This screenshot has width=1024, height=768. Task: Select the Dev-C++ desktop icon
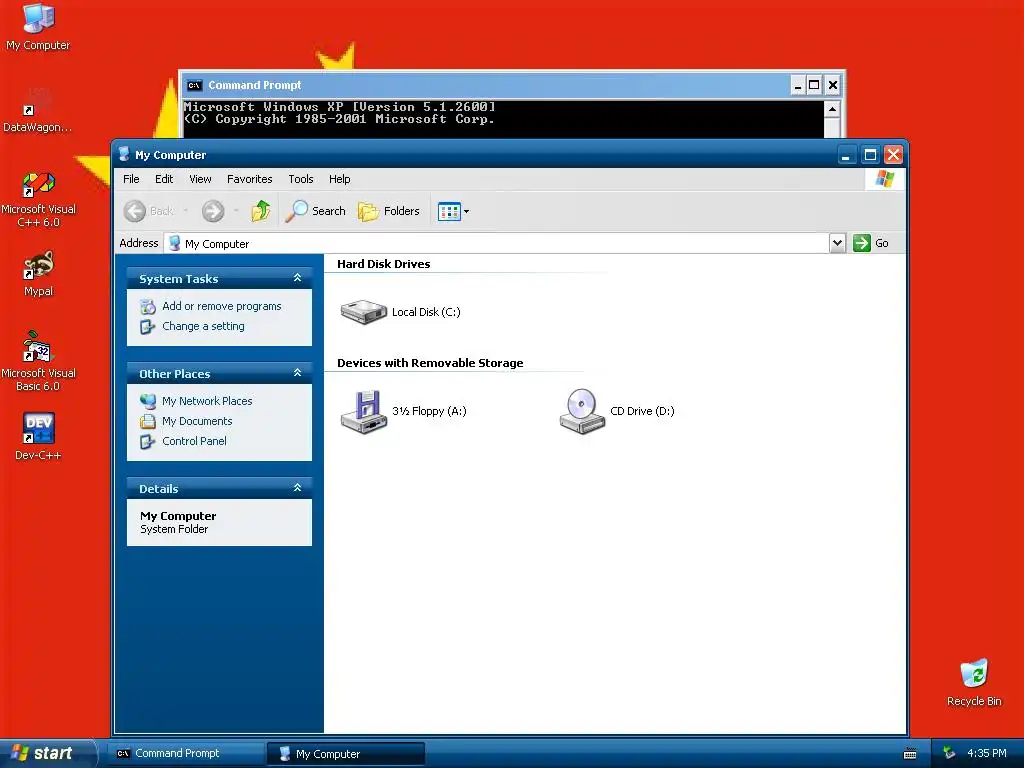tap(38, 437)
